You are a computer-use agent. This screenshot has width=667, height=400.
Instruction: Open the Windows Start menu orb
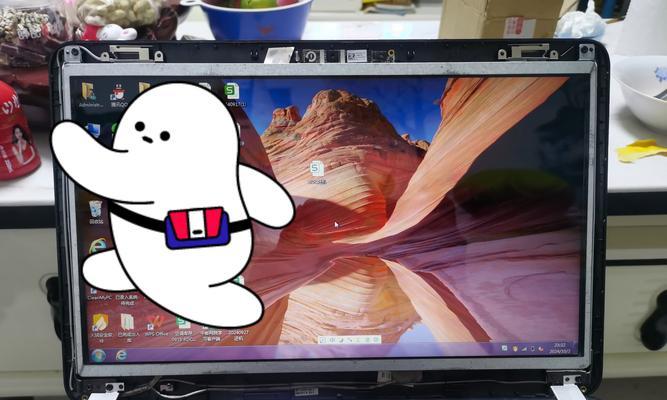98,355
